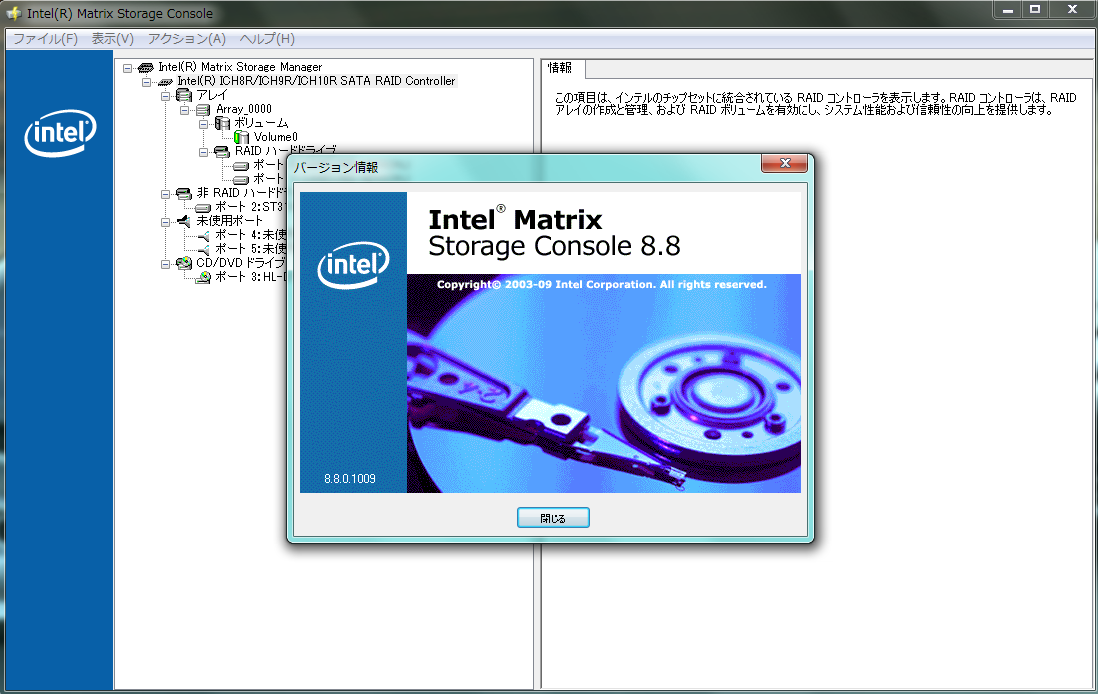Collapse the Array_0000 node
Screen dimensions: 1098x694
point(184,110)
